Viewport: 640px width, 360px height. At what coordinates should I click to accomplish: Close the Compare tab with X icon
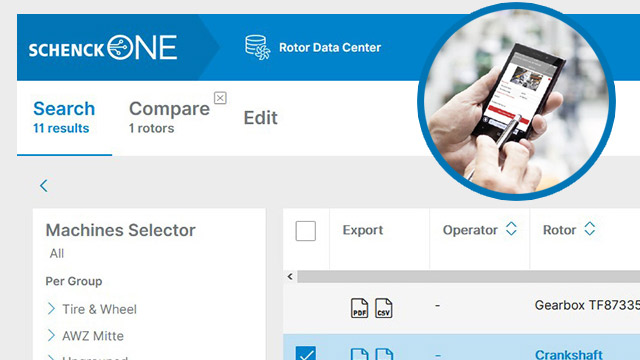point(220,98)
